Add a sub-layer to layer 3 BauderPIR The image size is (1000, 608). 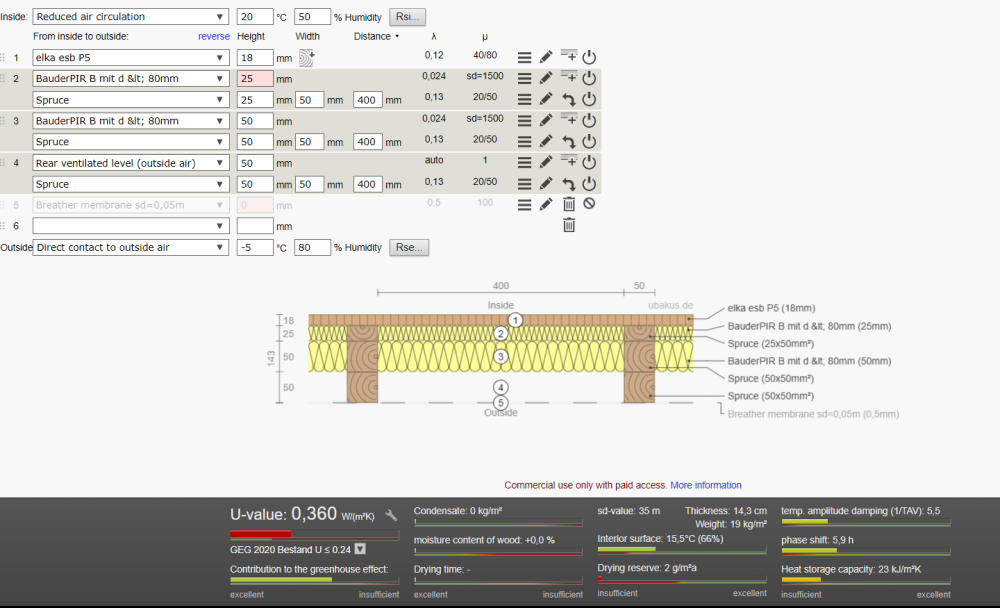568,119
